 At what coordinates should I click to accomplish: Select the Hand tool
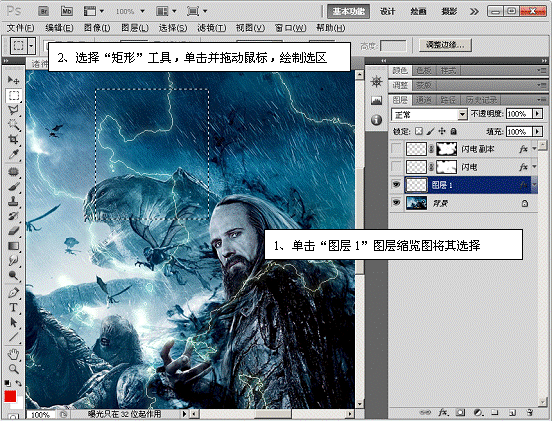(x=13, y=354)
